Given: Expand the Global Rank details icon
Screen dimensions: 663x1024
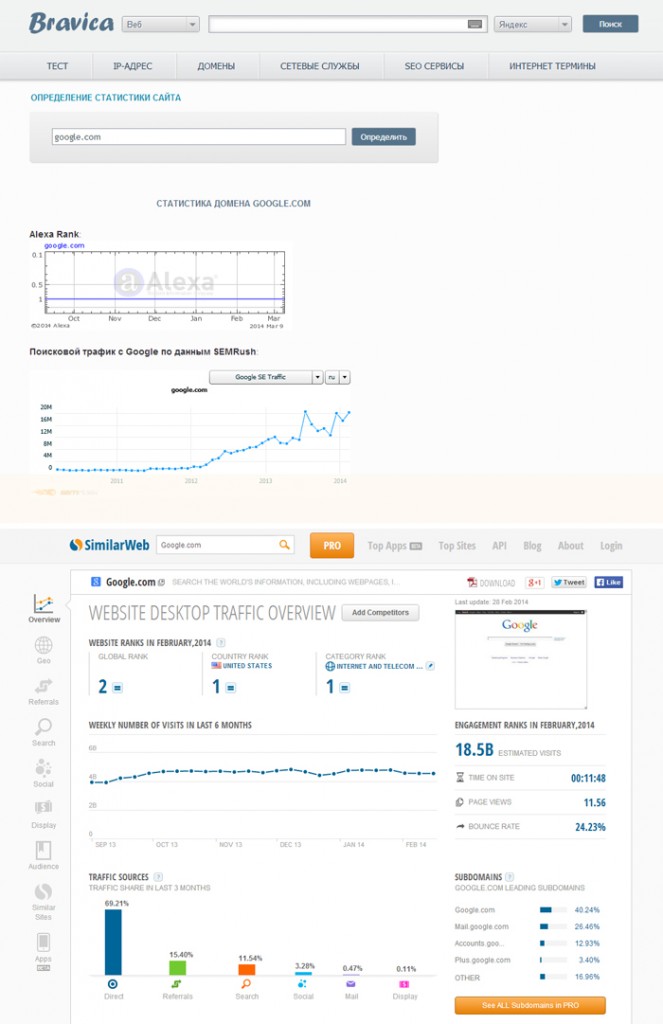Looking at the screenshot, I should [118, 688].
